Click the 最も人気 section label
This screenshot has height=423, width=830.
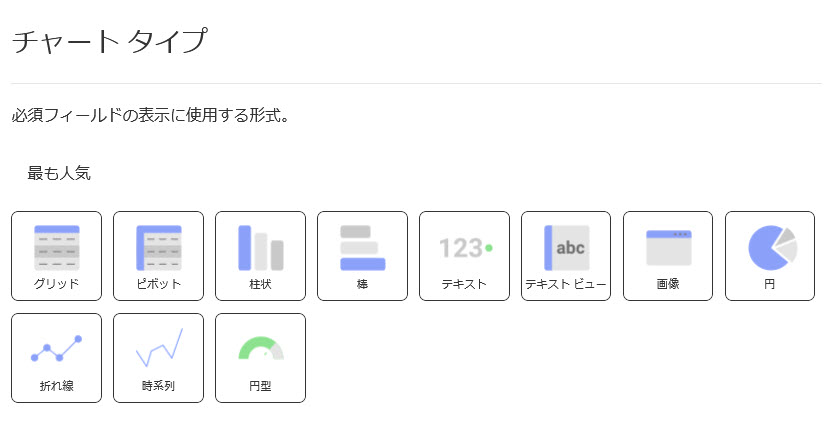click(x=59, y=173)
